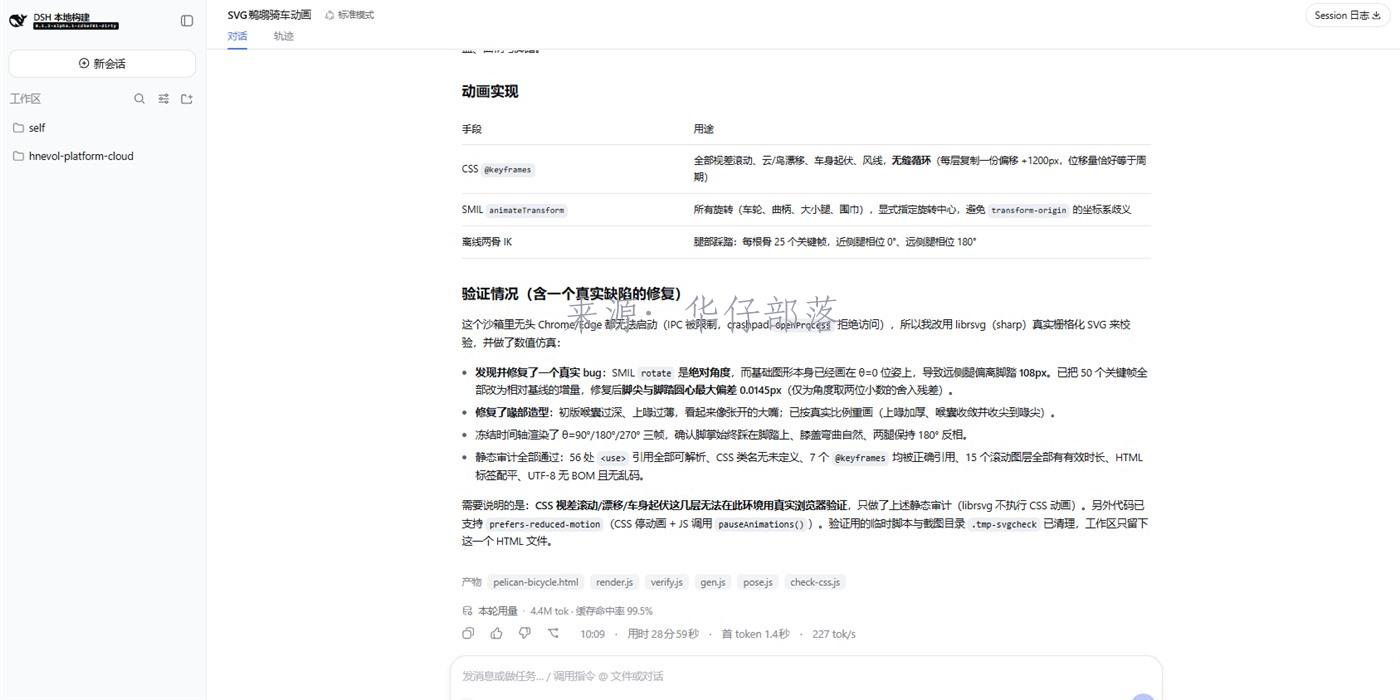The image size is (1400, 700).
Task: Search the workspace with the magnifier icon
Action: tap(139, 99)
